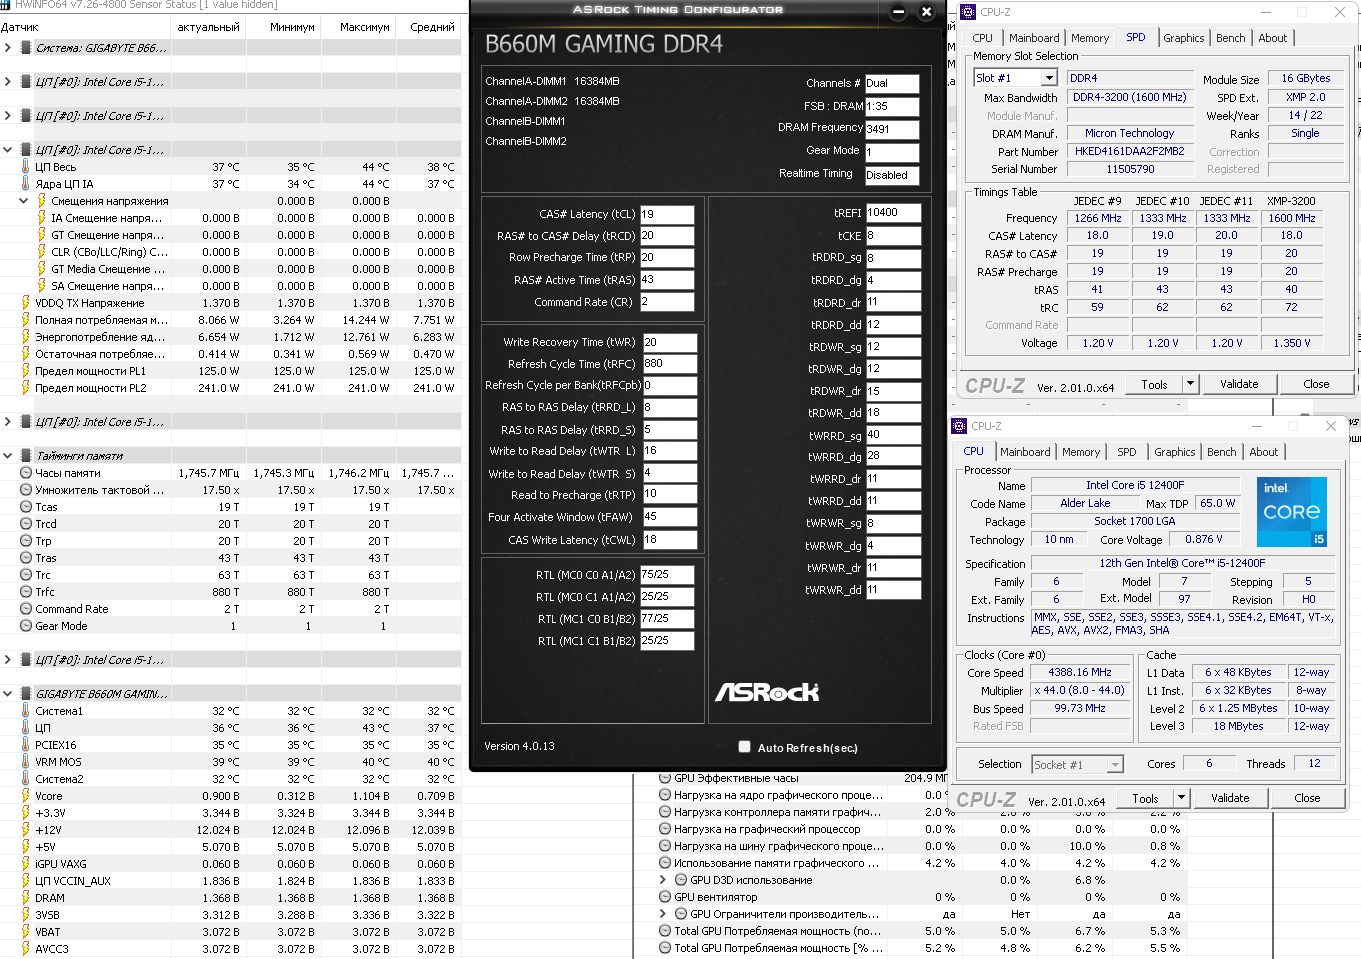Screen dimensions: 1361x959
Task: Collapse the Смещения напряжения subtree
Action: 24,201
